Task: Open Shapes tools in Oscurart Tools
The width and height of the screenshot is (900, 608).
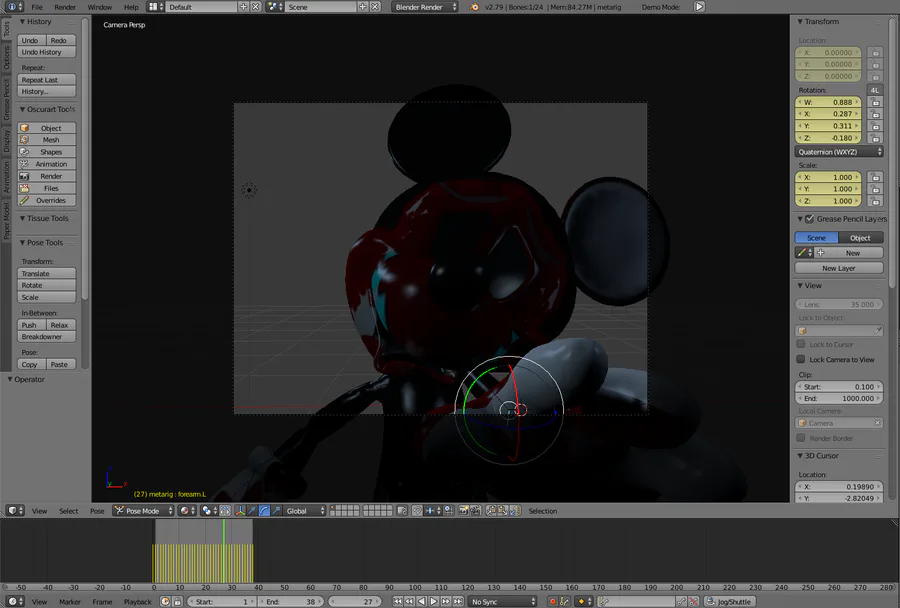Action: point(46,152)
